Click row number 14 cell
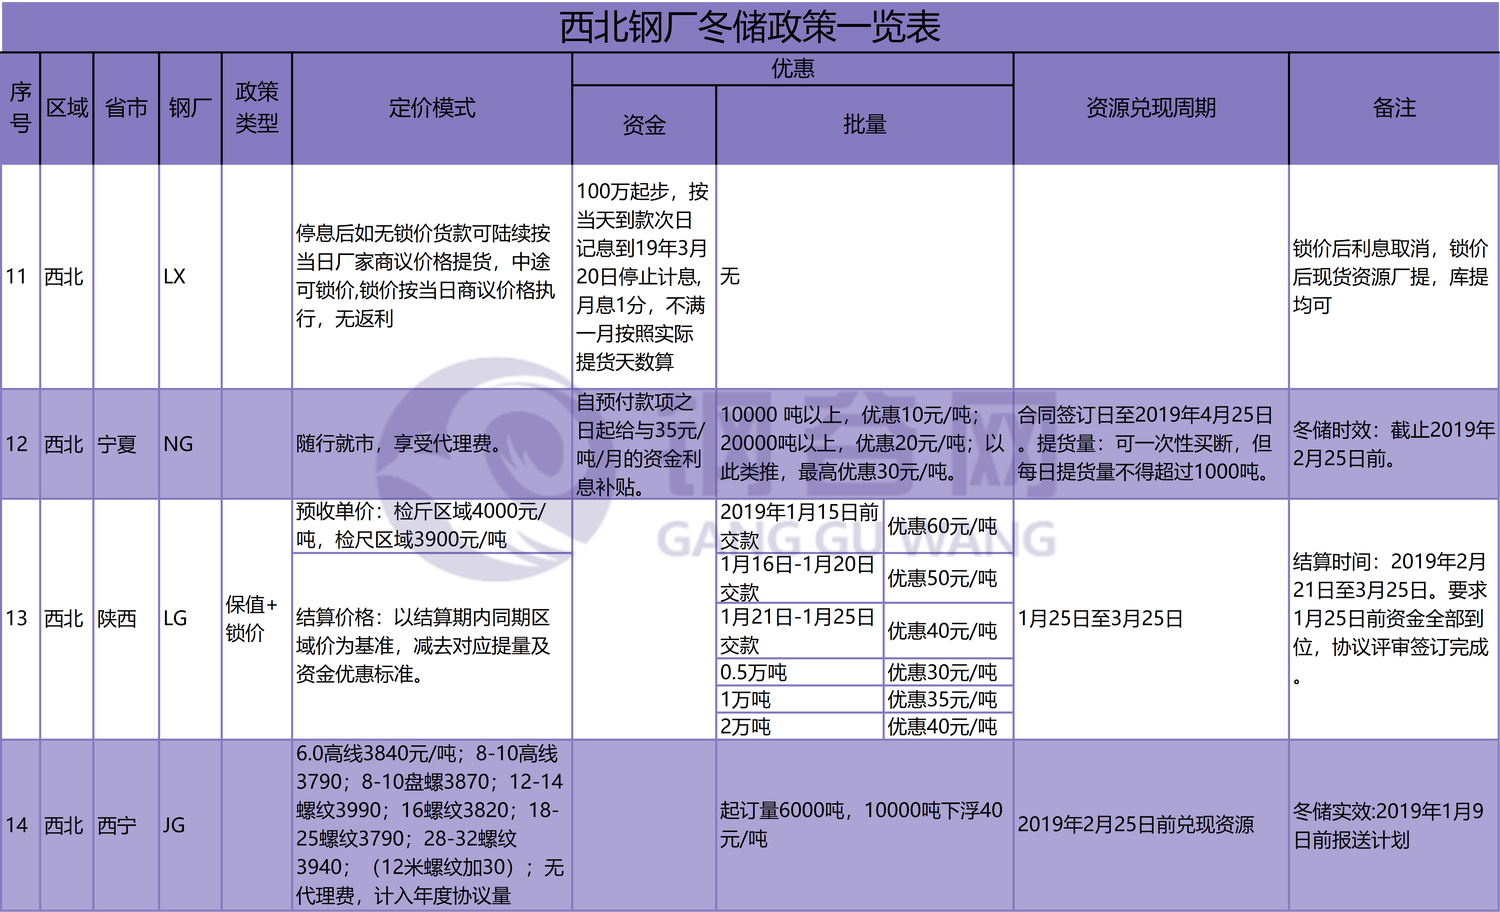 tap(21, 825)
